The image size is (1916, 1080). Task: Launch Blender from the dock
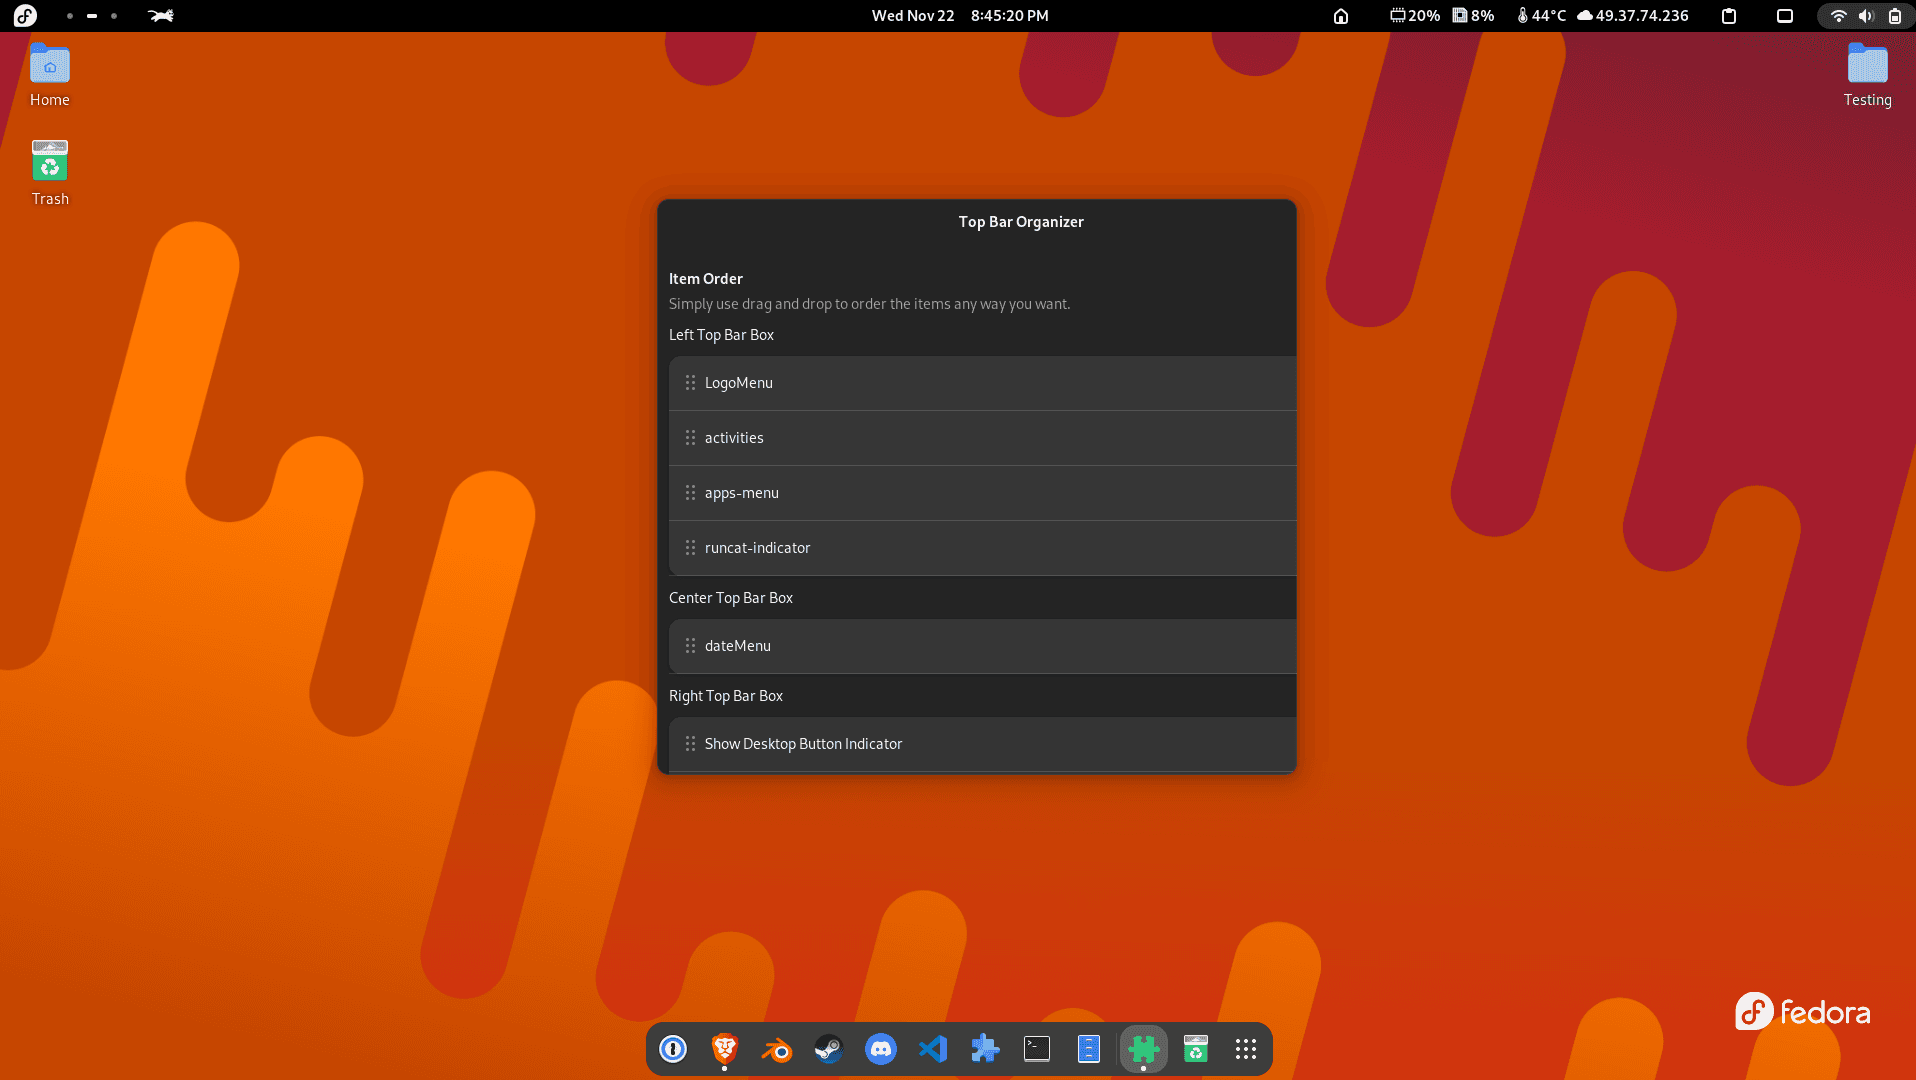pos(777,1049)
